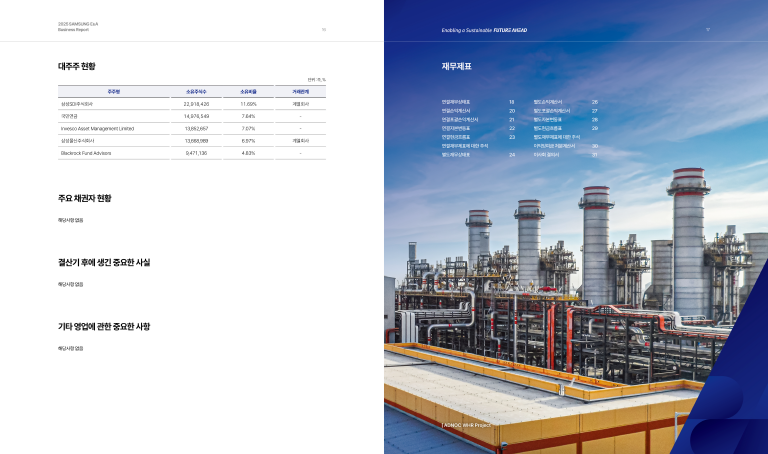Image resolution: width=768 pixels, height=454 pixels.
Task: Select the 거래관계 column header
Action: [x=300, y=92]
